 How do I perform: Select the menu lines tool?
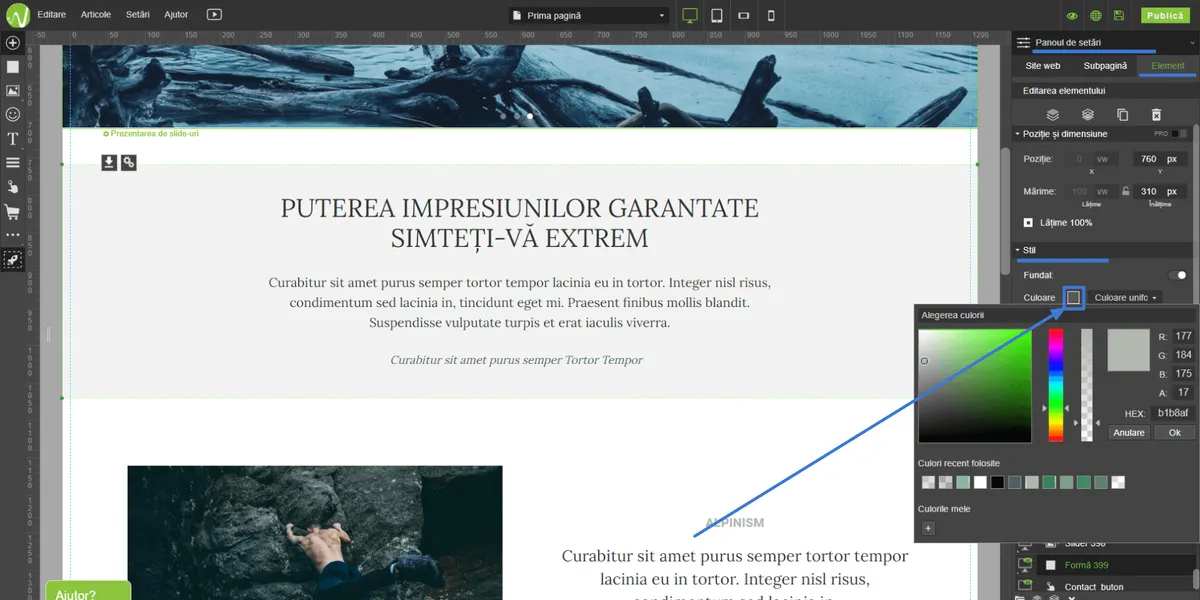[x=13, y=162]
